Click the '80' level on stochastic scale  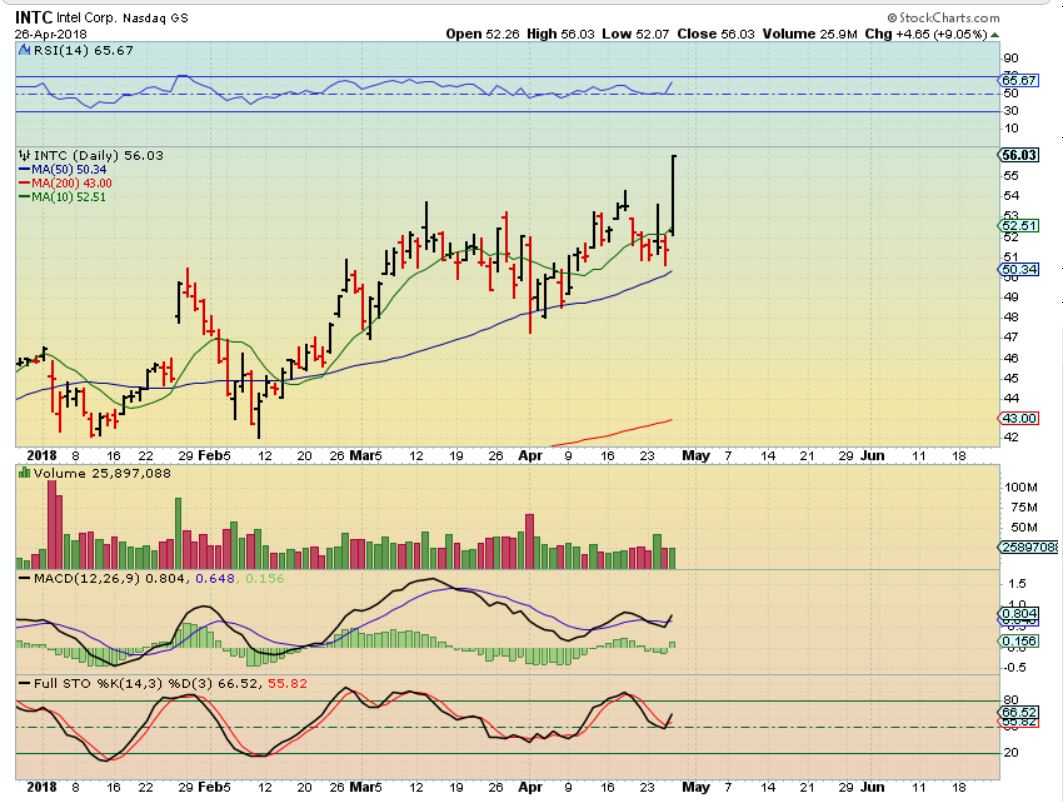coord(1011,700)
